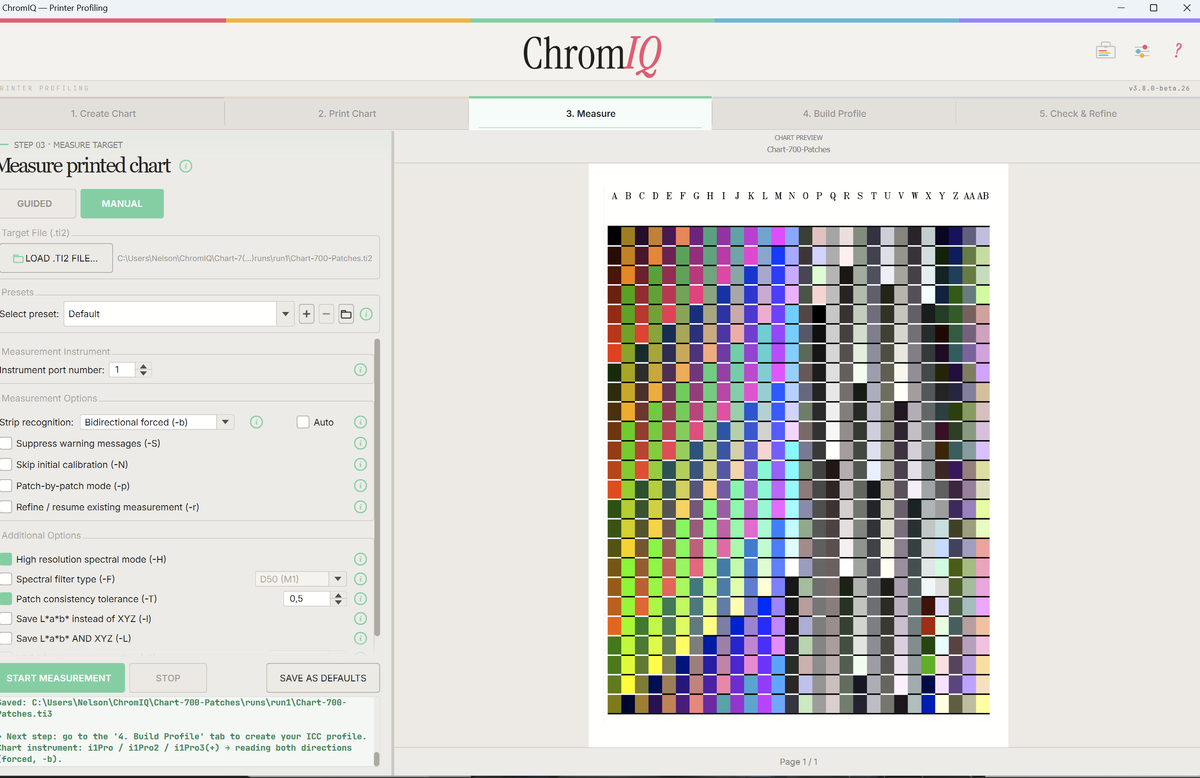Click the Page 1 / 1 indicator
The image size is (1200, 778).
click(x=798, y=762)
